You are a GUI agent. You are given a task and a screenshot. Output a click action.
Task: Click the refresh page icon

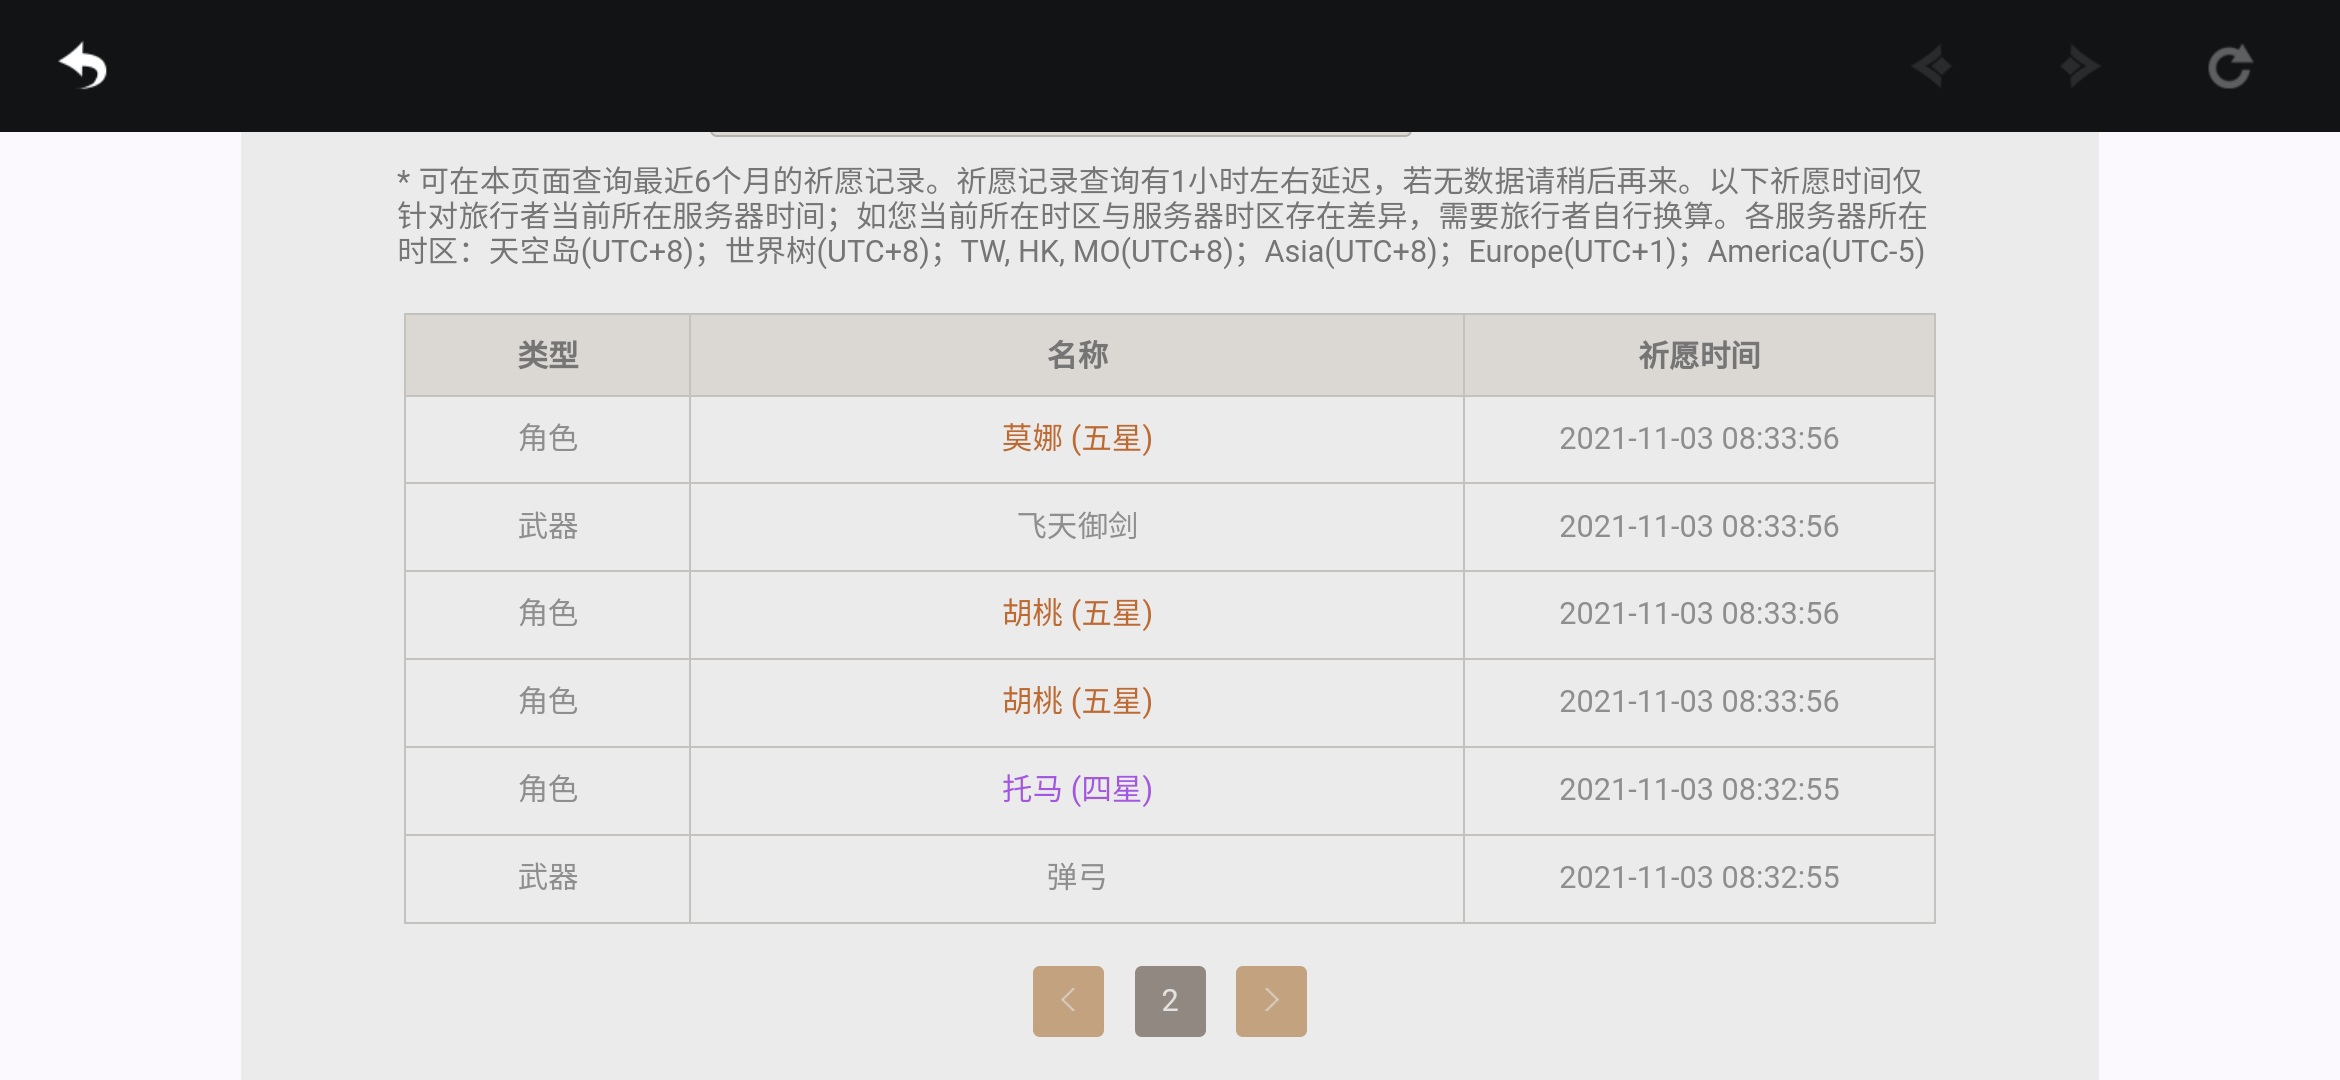(x=2229, y=67)
